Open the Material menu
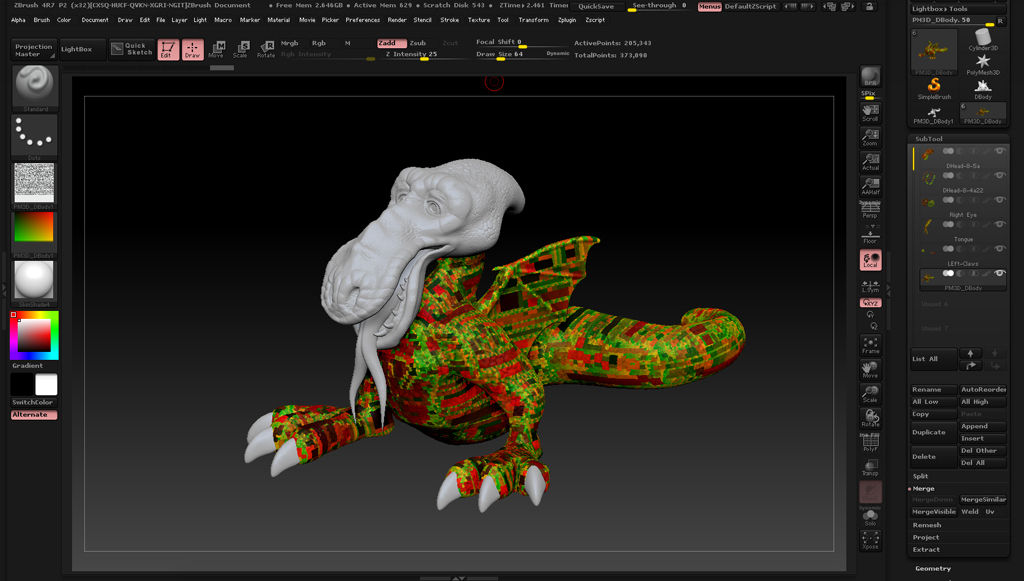This screenshot has height=581, width=1024. tap(279, 20)
